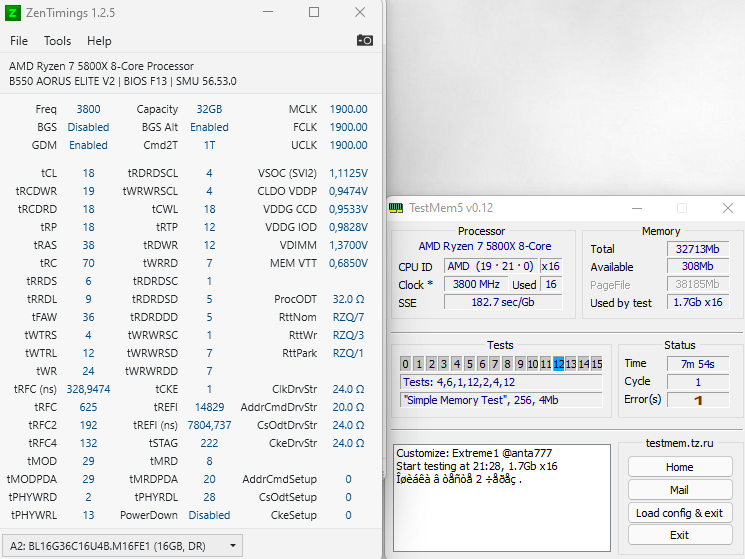Click the Time value 7m 54s
Screen dimensions: 745x559
click(x=697, y=364)
